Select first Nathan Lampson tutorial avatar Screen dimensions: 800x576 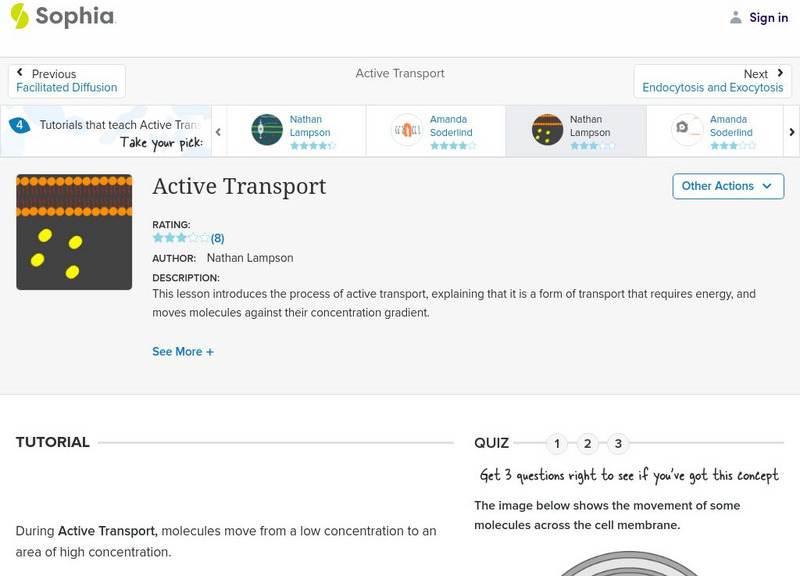click(x=267, y=130)
